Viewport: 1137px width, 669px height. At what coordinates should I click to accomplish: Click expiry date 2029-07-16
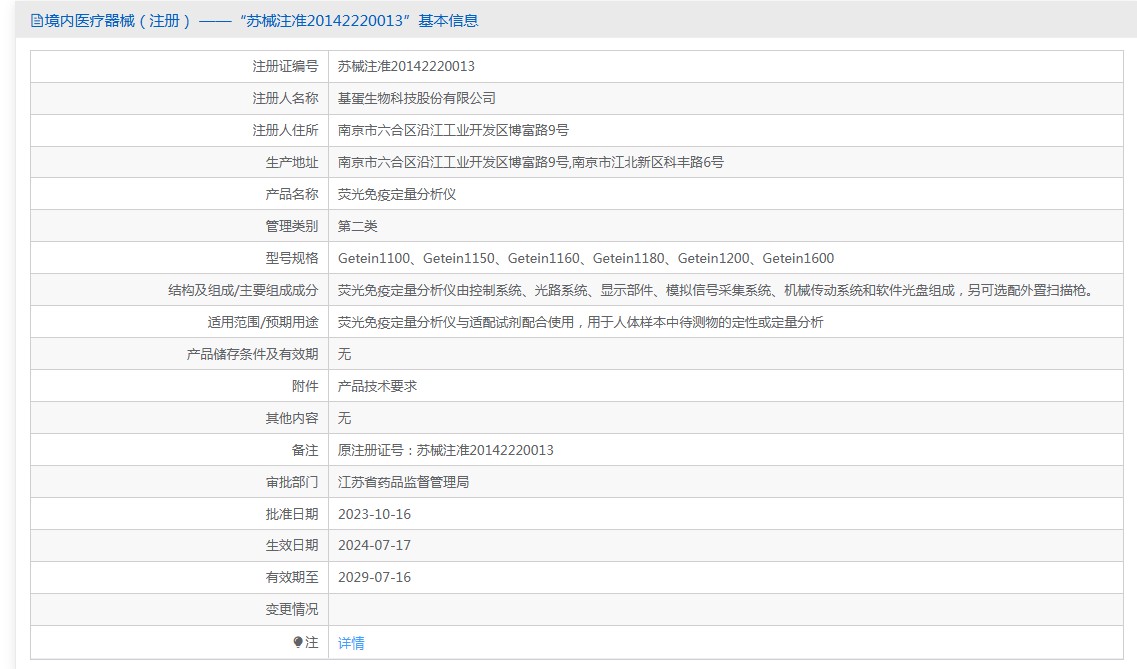(374, 577)
